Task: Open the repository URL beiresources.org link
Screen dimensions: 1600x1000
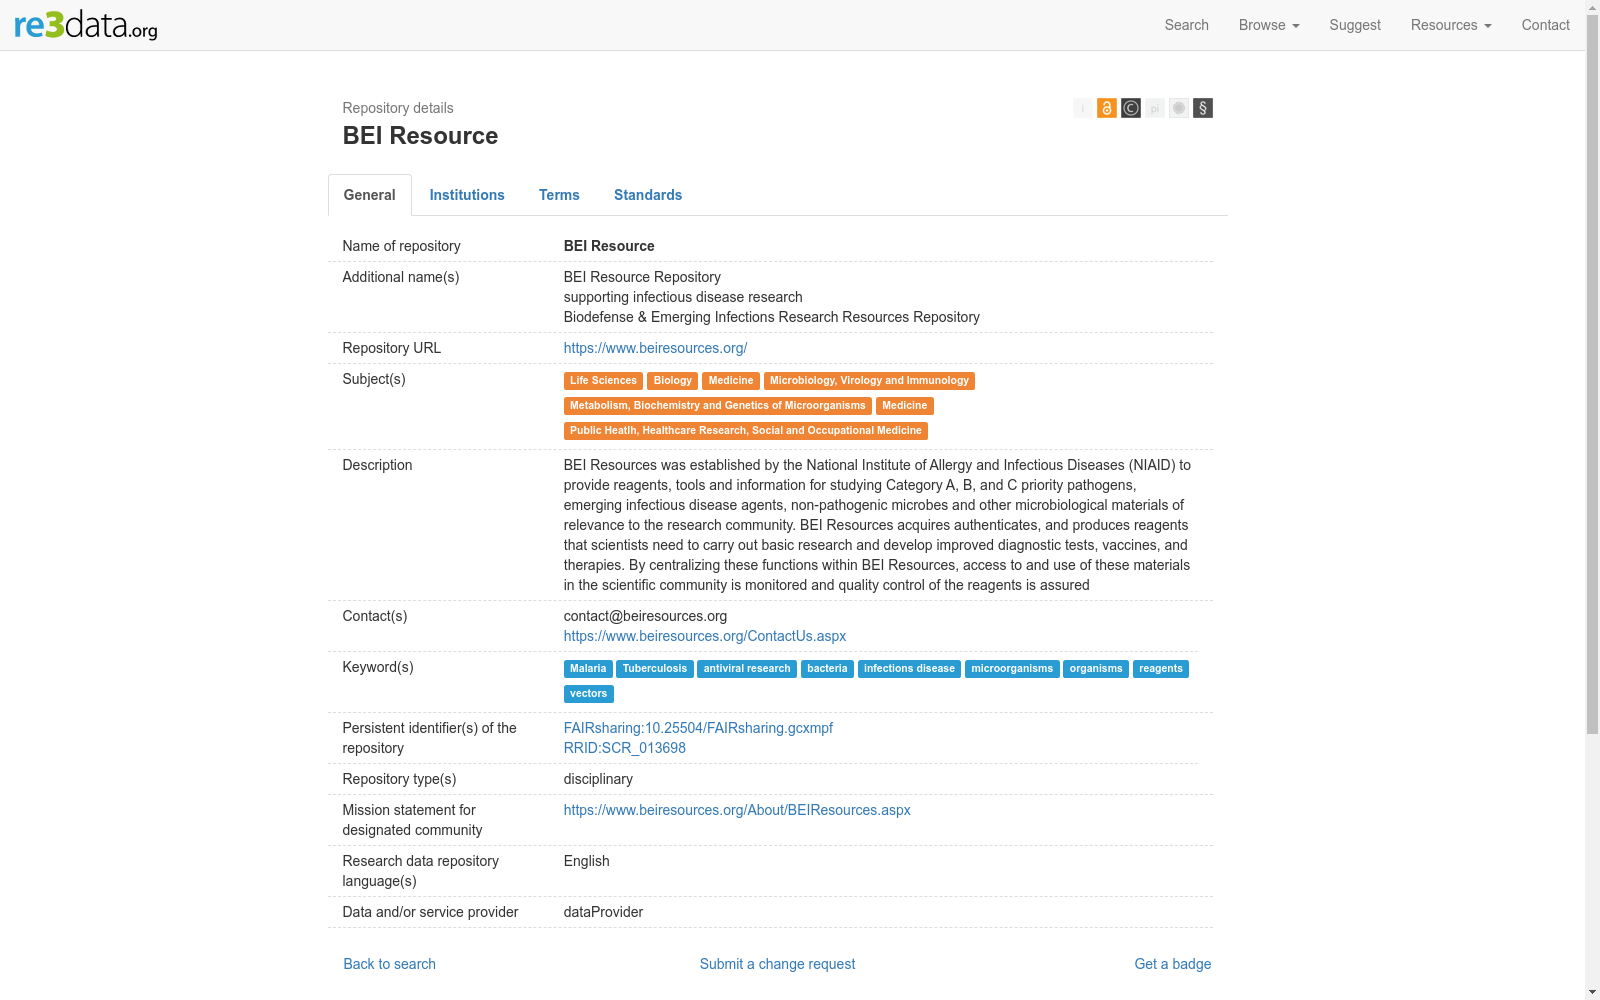Action: 655,348
